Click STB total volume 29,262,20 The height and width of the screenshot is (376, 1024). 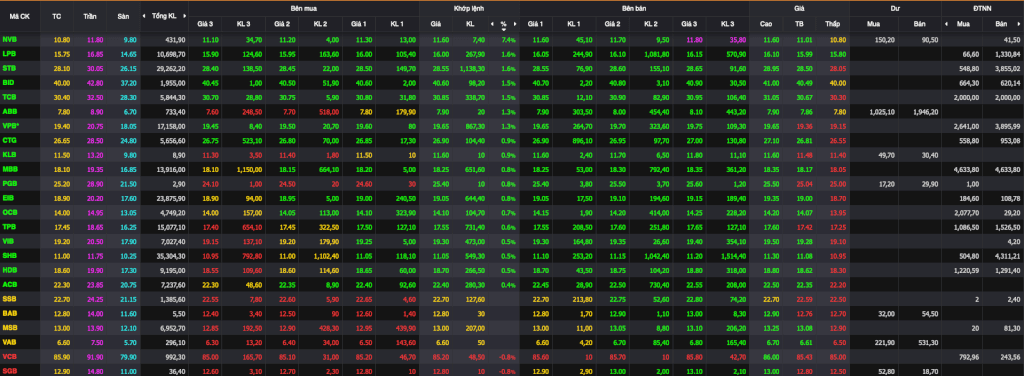point(172,68)
